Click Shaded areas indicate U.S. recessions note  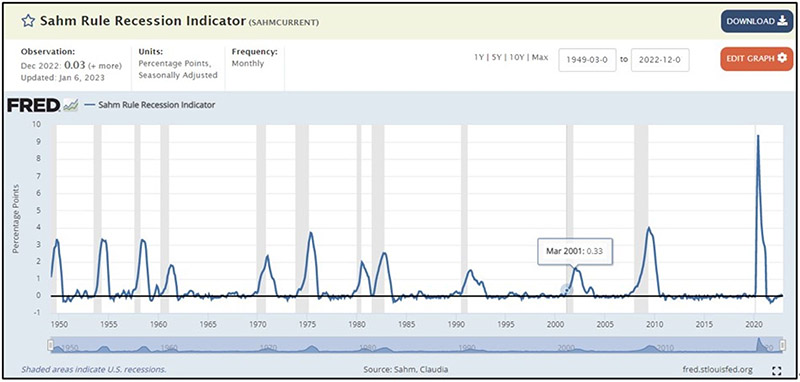(x=93, y=369)
